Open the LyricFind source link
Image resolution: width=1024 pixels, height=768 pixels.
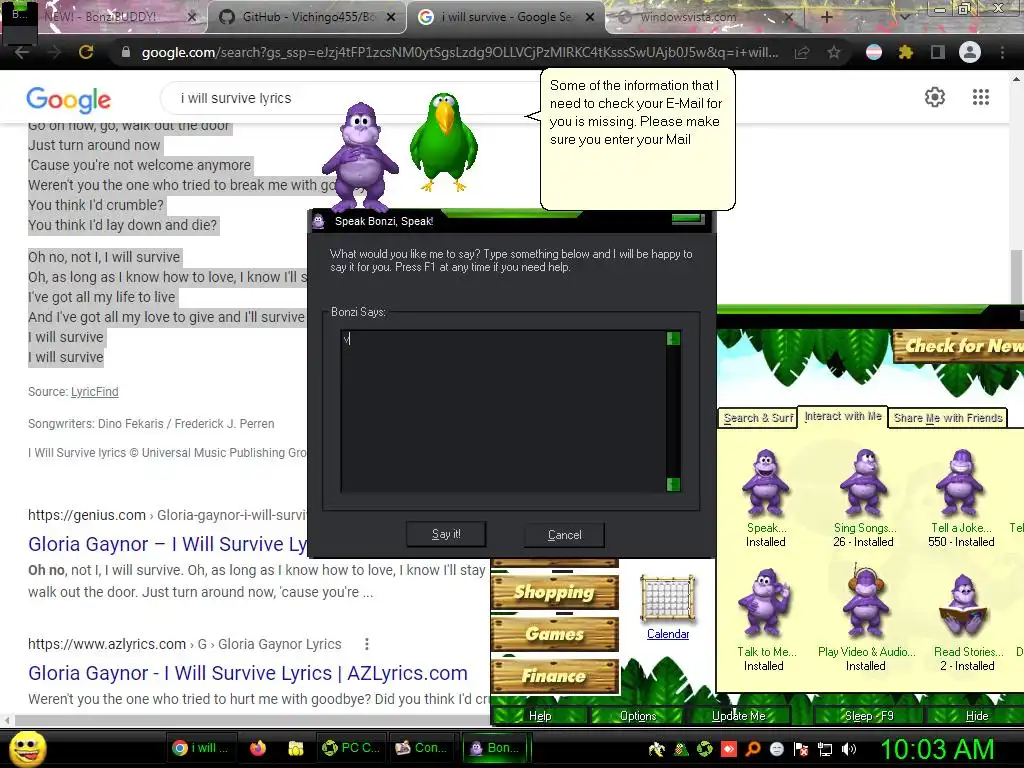95,392
